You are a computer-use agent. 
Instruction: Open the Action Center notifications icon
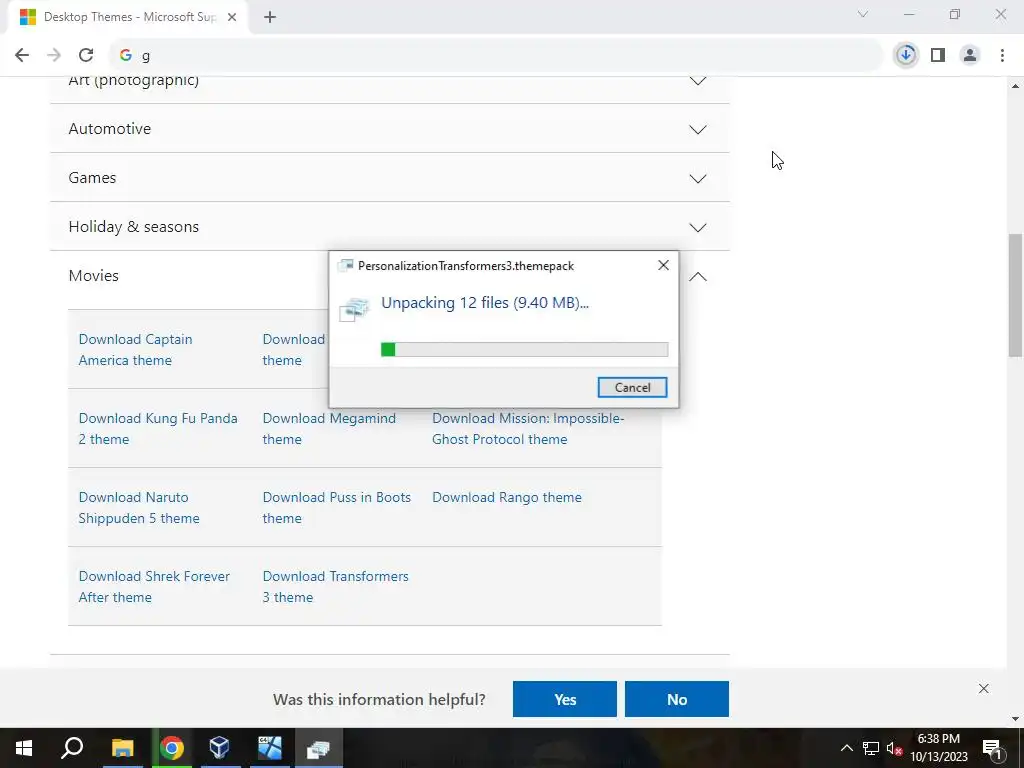993,748
